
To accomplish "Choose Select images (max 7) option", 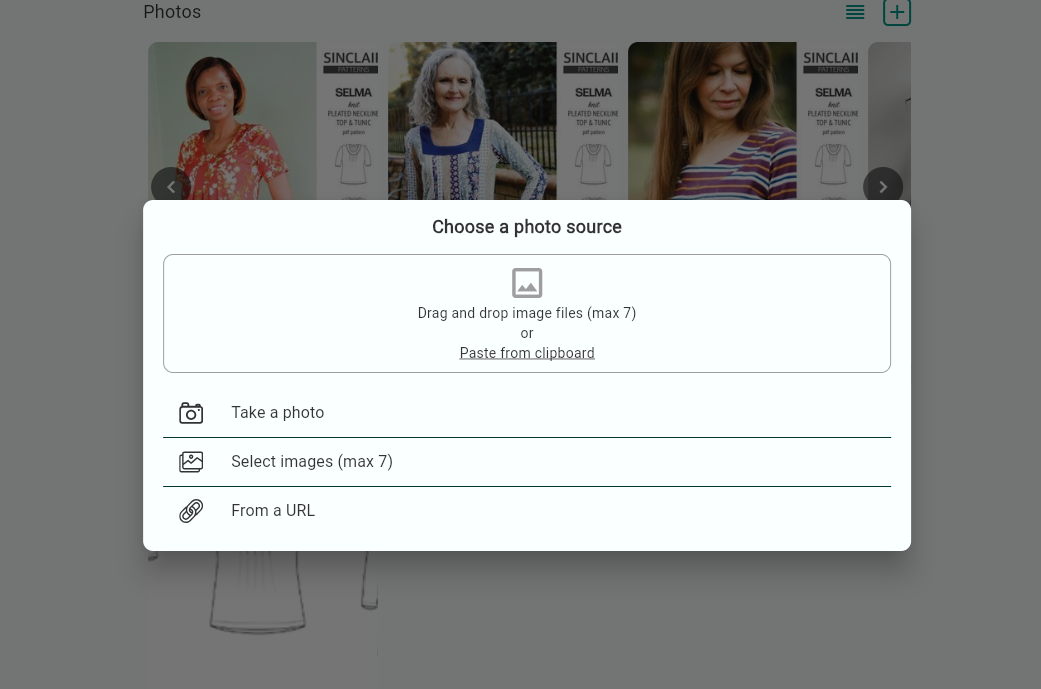I will click(312, 462).
